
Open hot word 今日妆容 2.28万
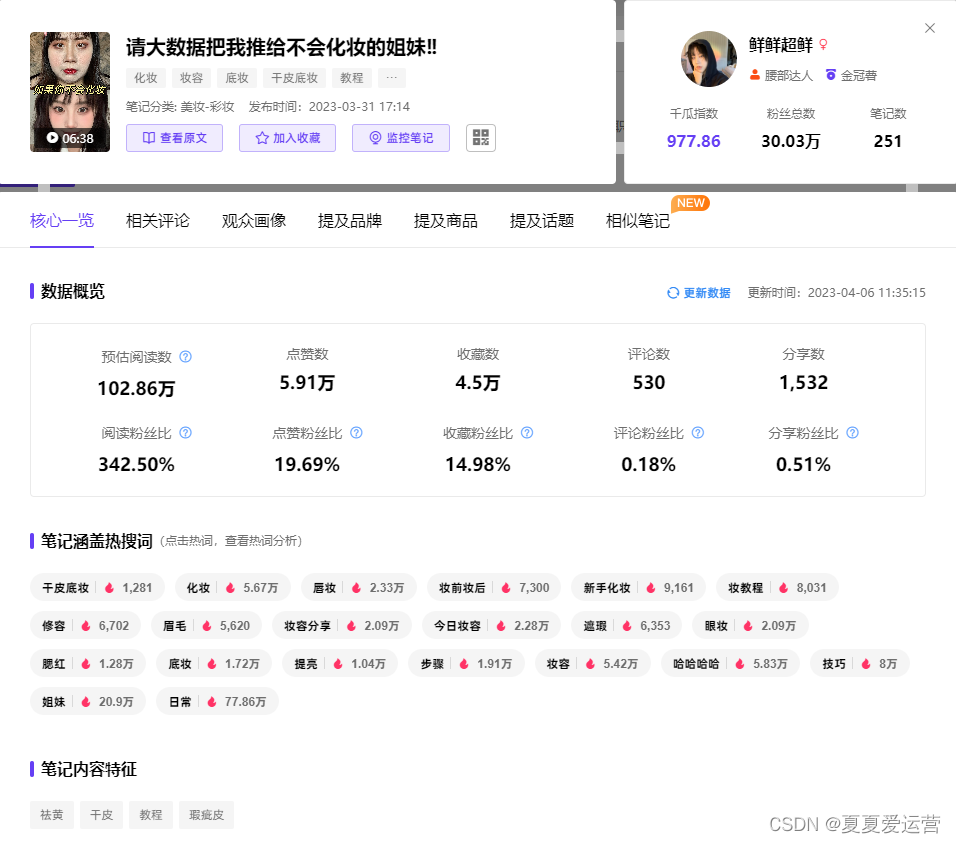(x=491, y=625)
